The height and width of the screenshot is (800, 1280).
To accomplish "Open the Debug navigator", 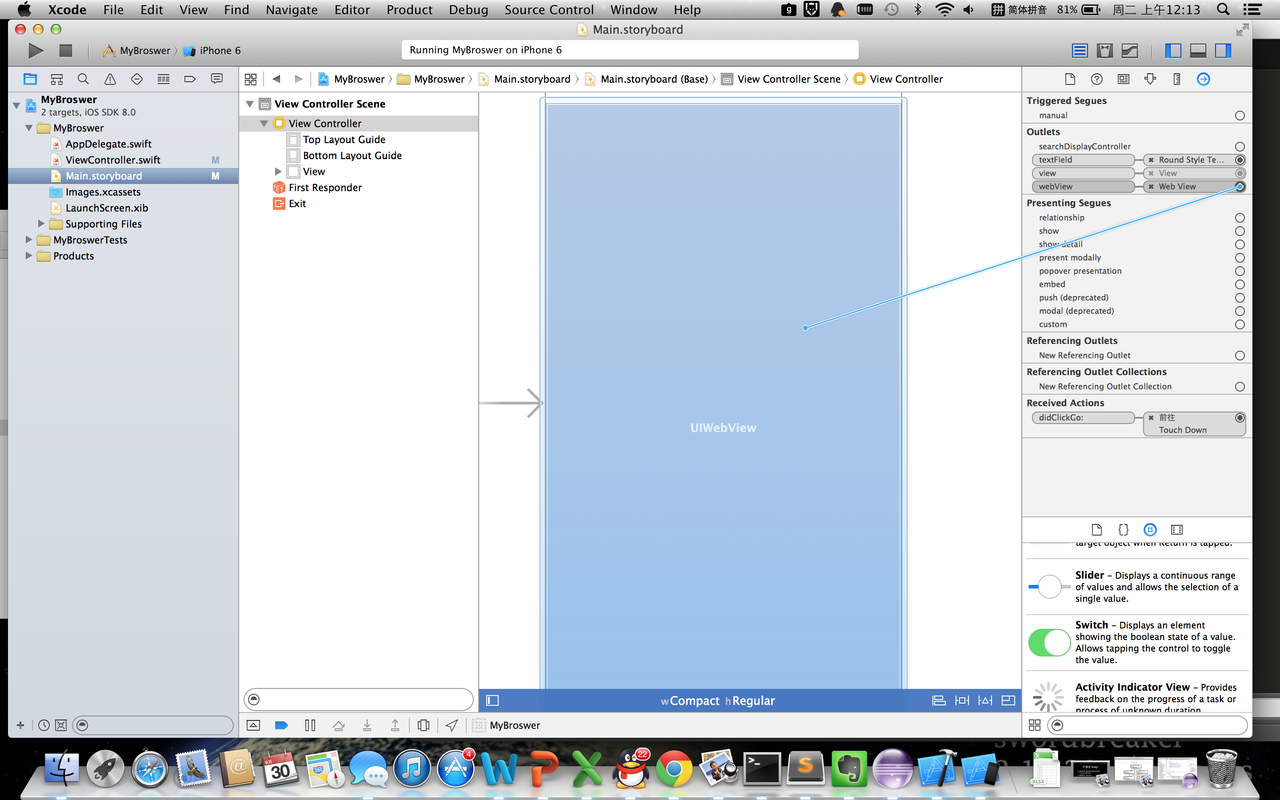I will point(163,79).
